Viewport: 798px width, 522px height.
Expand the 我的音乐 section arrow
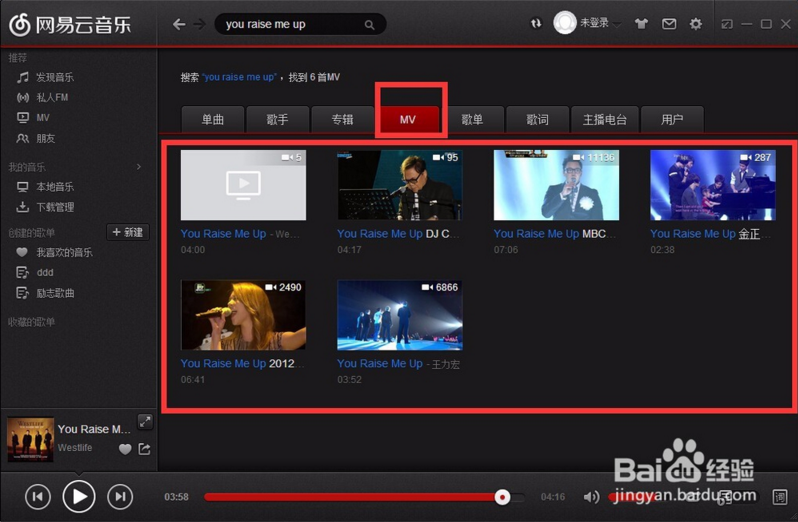click(138, 167)
